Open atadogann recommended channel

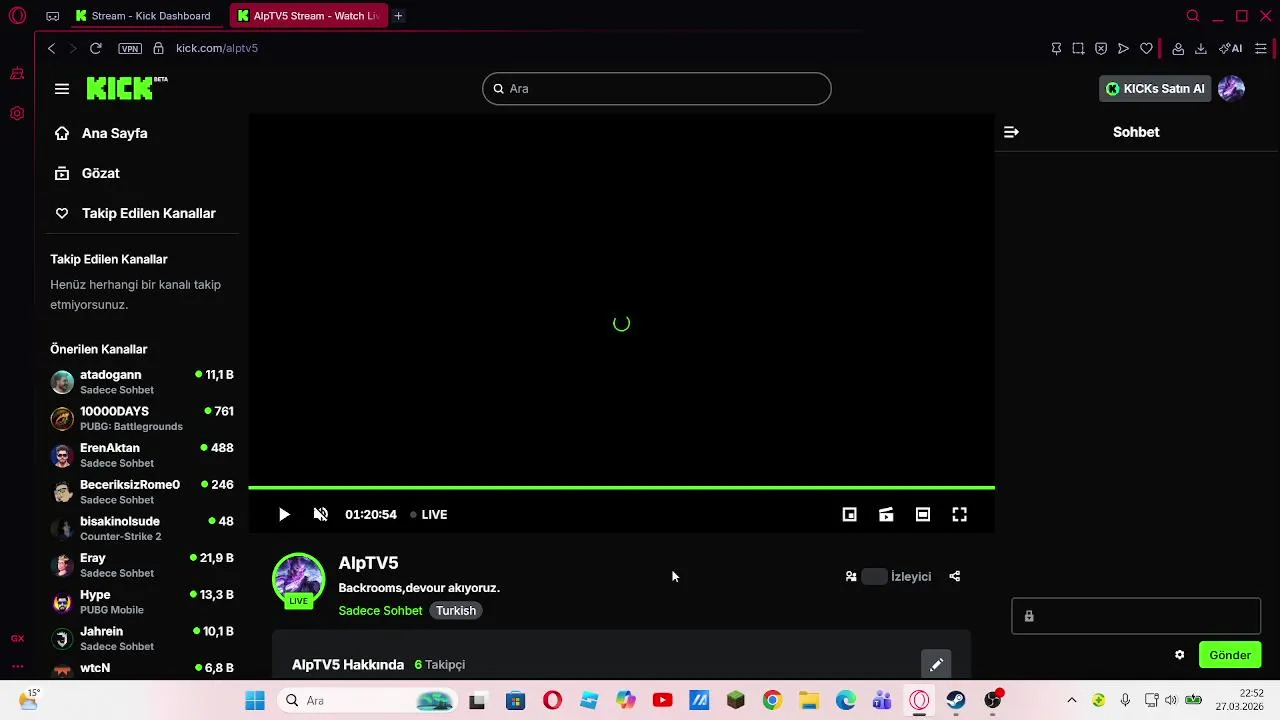click(143, 382)
